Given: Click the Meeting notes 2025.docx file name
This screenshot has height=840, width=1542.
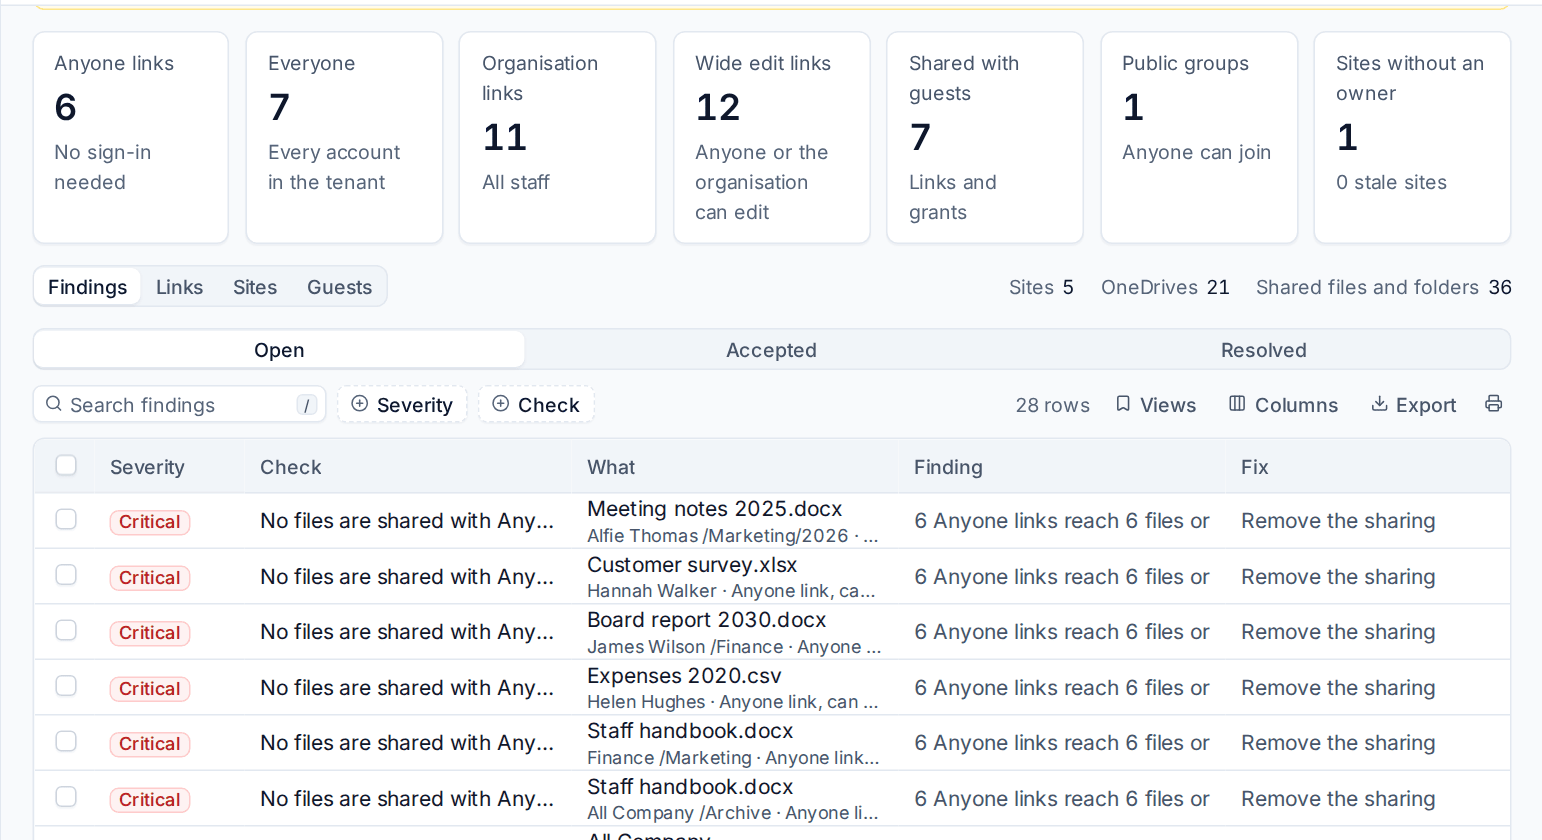Looking at the screenshot, I should (715, 509).
